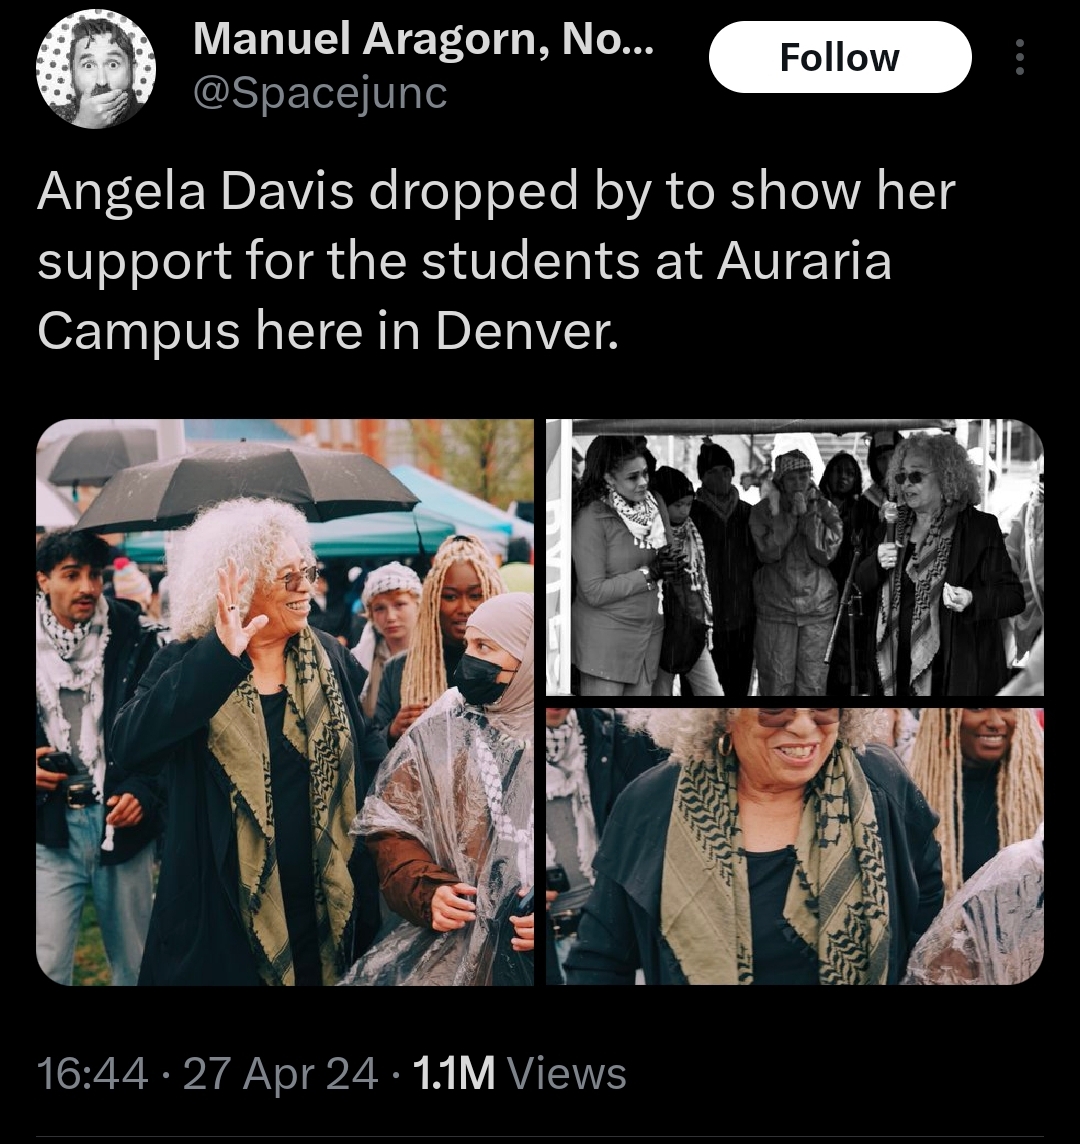Open the @Spacejunc handle link
1080x1144 pixels.
click(320, 93)
